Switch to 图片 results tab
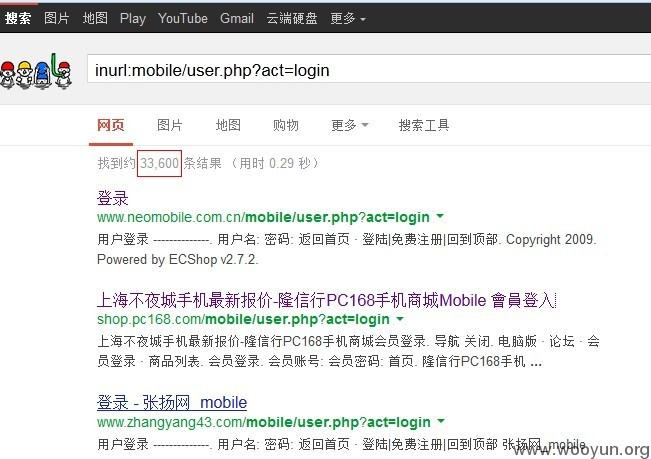 tap(170, 125)
